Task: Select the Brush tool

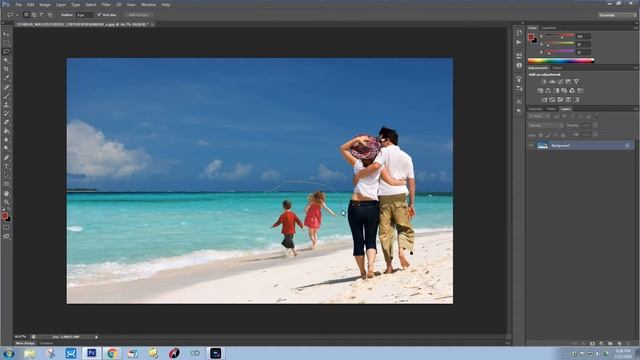Action: pyautogui.click(x=6, y=96)
